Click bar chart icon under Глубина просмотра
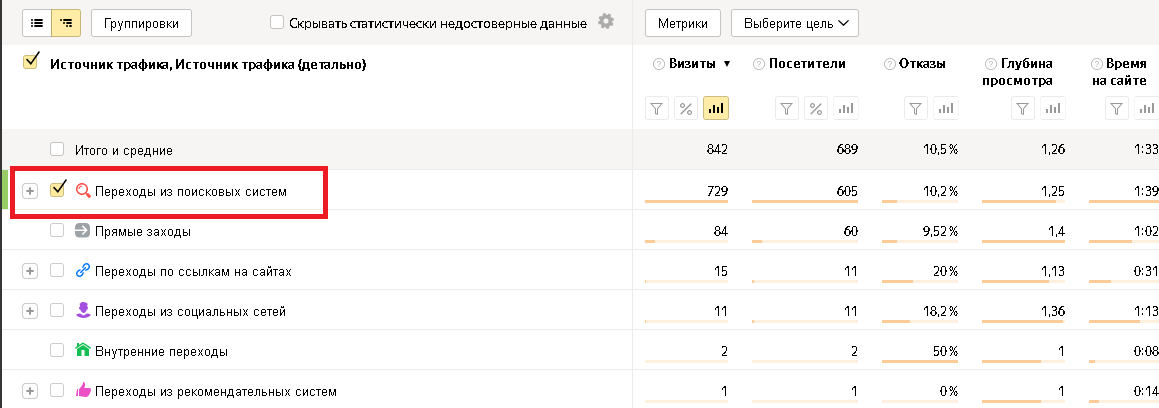1159x408 pixels. point(1053,109)
